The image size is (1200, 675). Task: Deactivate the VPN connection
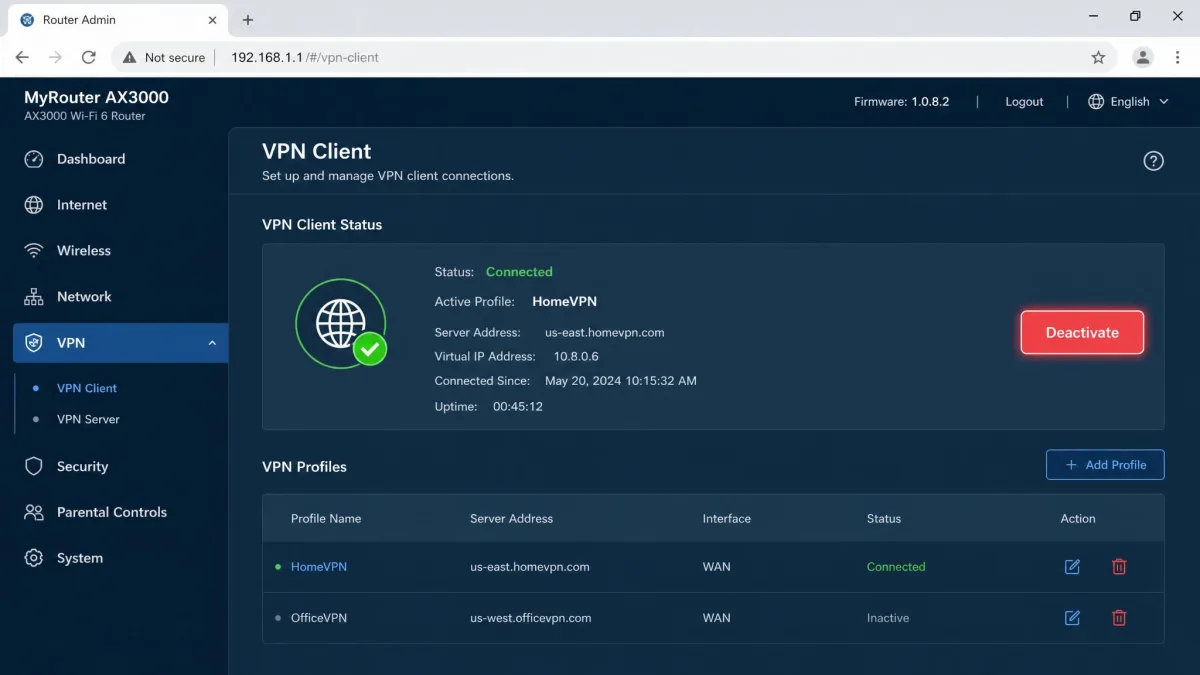point(1082,333)
